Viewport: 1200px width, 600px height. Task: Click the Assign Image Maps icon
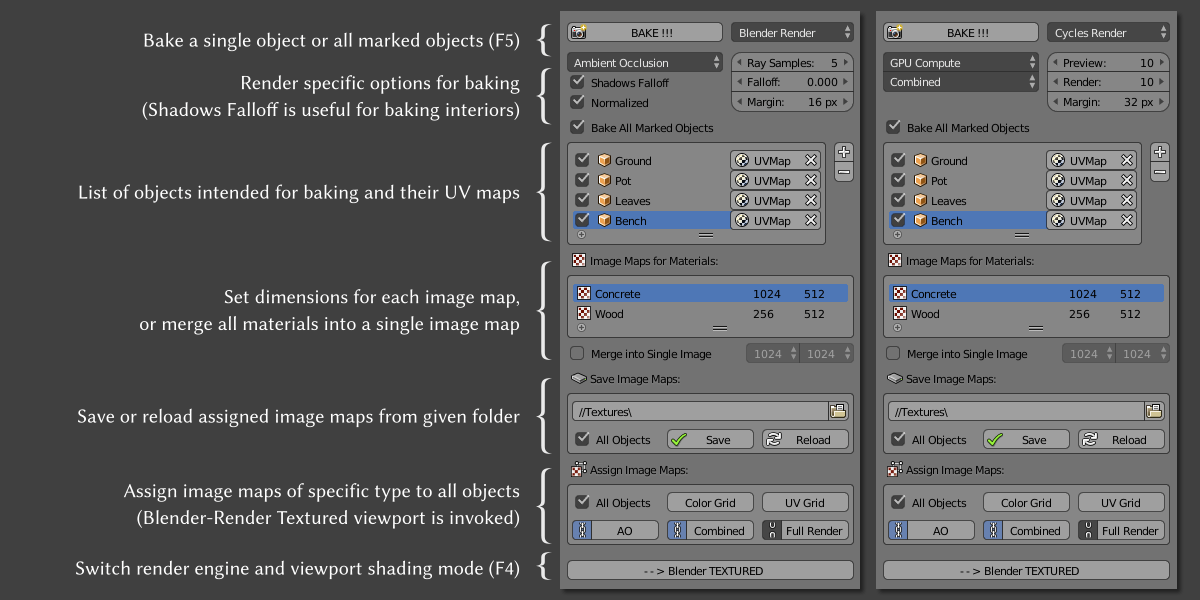pyautogui.click(x=578, y=468)
